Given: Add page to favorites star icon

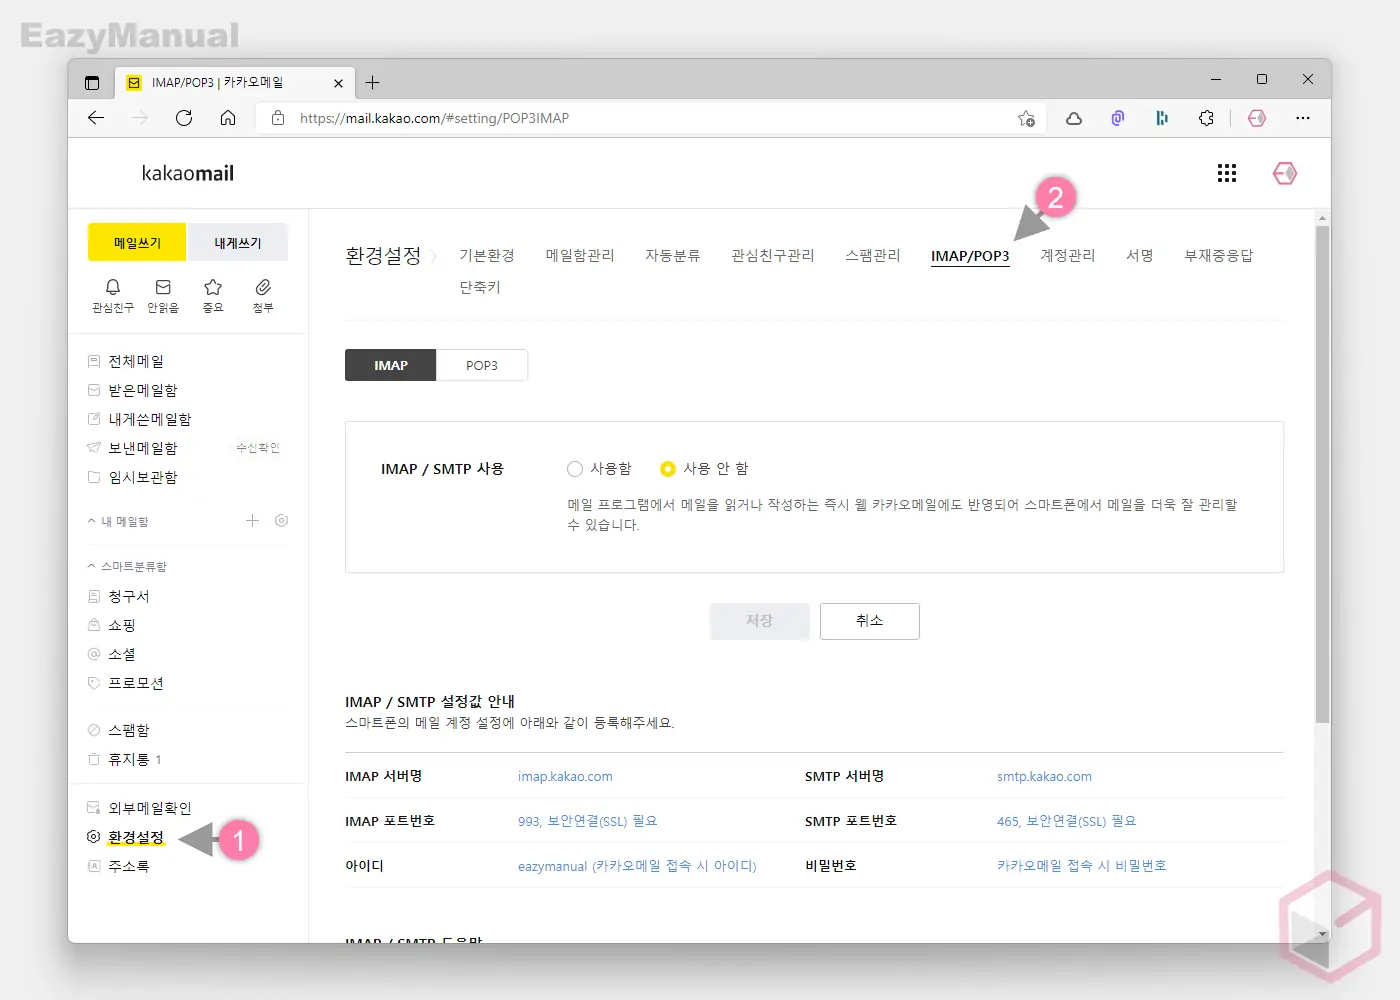Looking at the screenshot, I should click(x=1026, y=118).
